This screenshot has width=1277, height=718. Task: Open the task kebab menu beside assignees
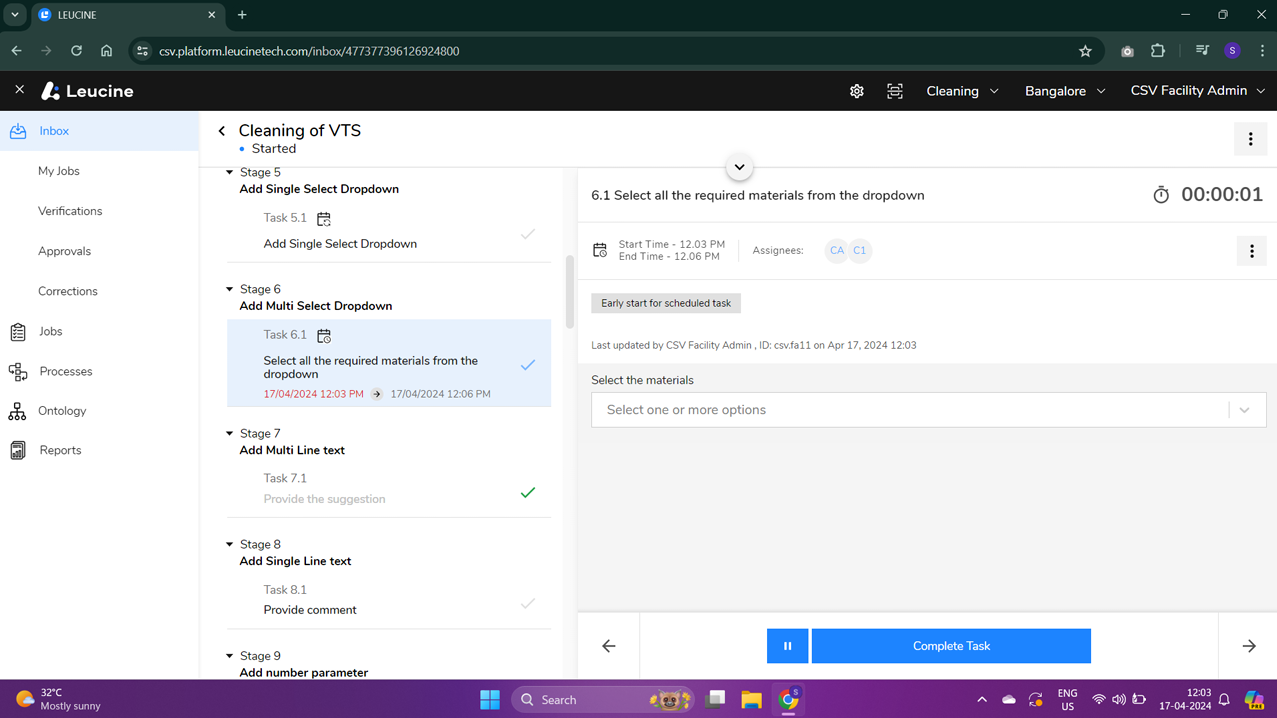1251,251
